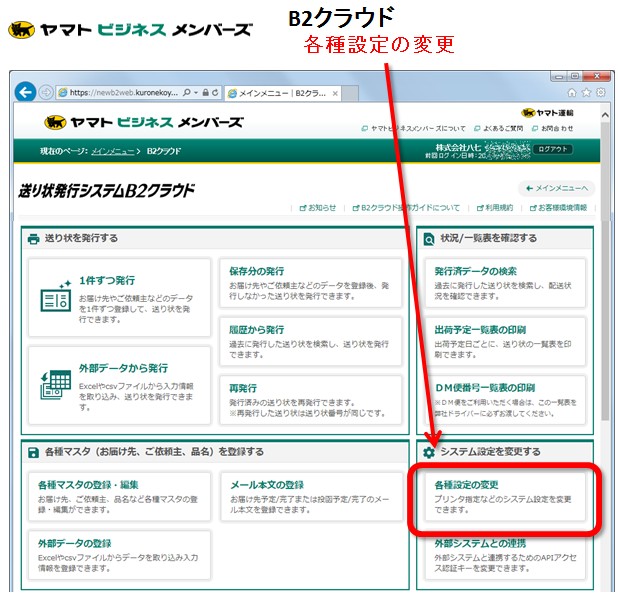The width and height of the screenshot is (618, 597).
Task: Open 外部データの登録 card
Action: (119, 555)
